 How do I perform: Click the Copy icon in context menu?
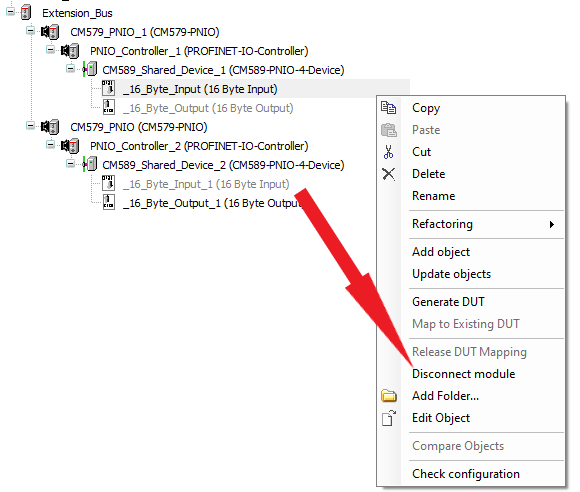click(388, 108)
